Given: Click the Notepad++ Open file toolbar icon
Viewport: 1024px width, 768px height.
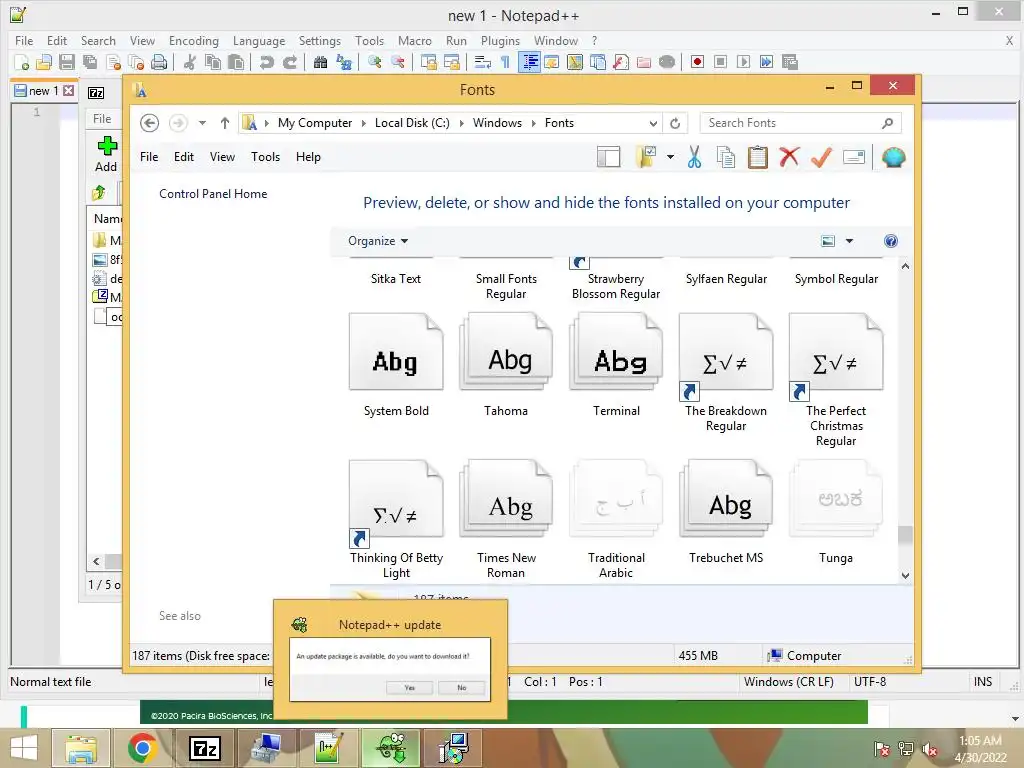Looking at the screenshot, I should click(44, 62).
